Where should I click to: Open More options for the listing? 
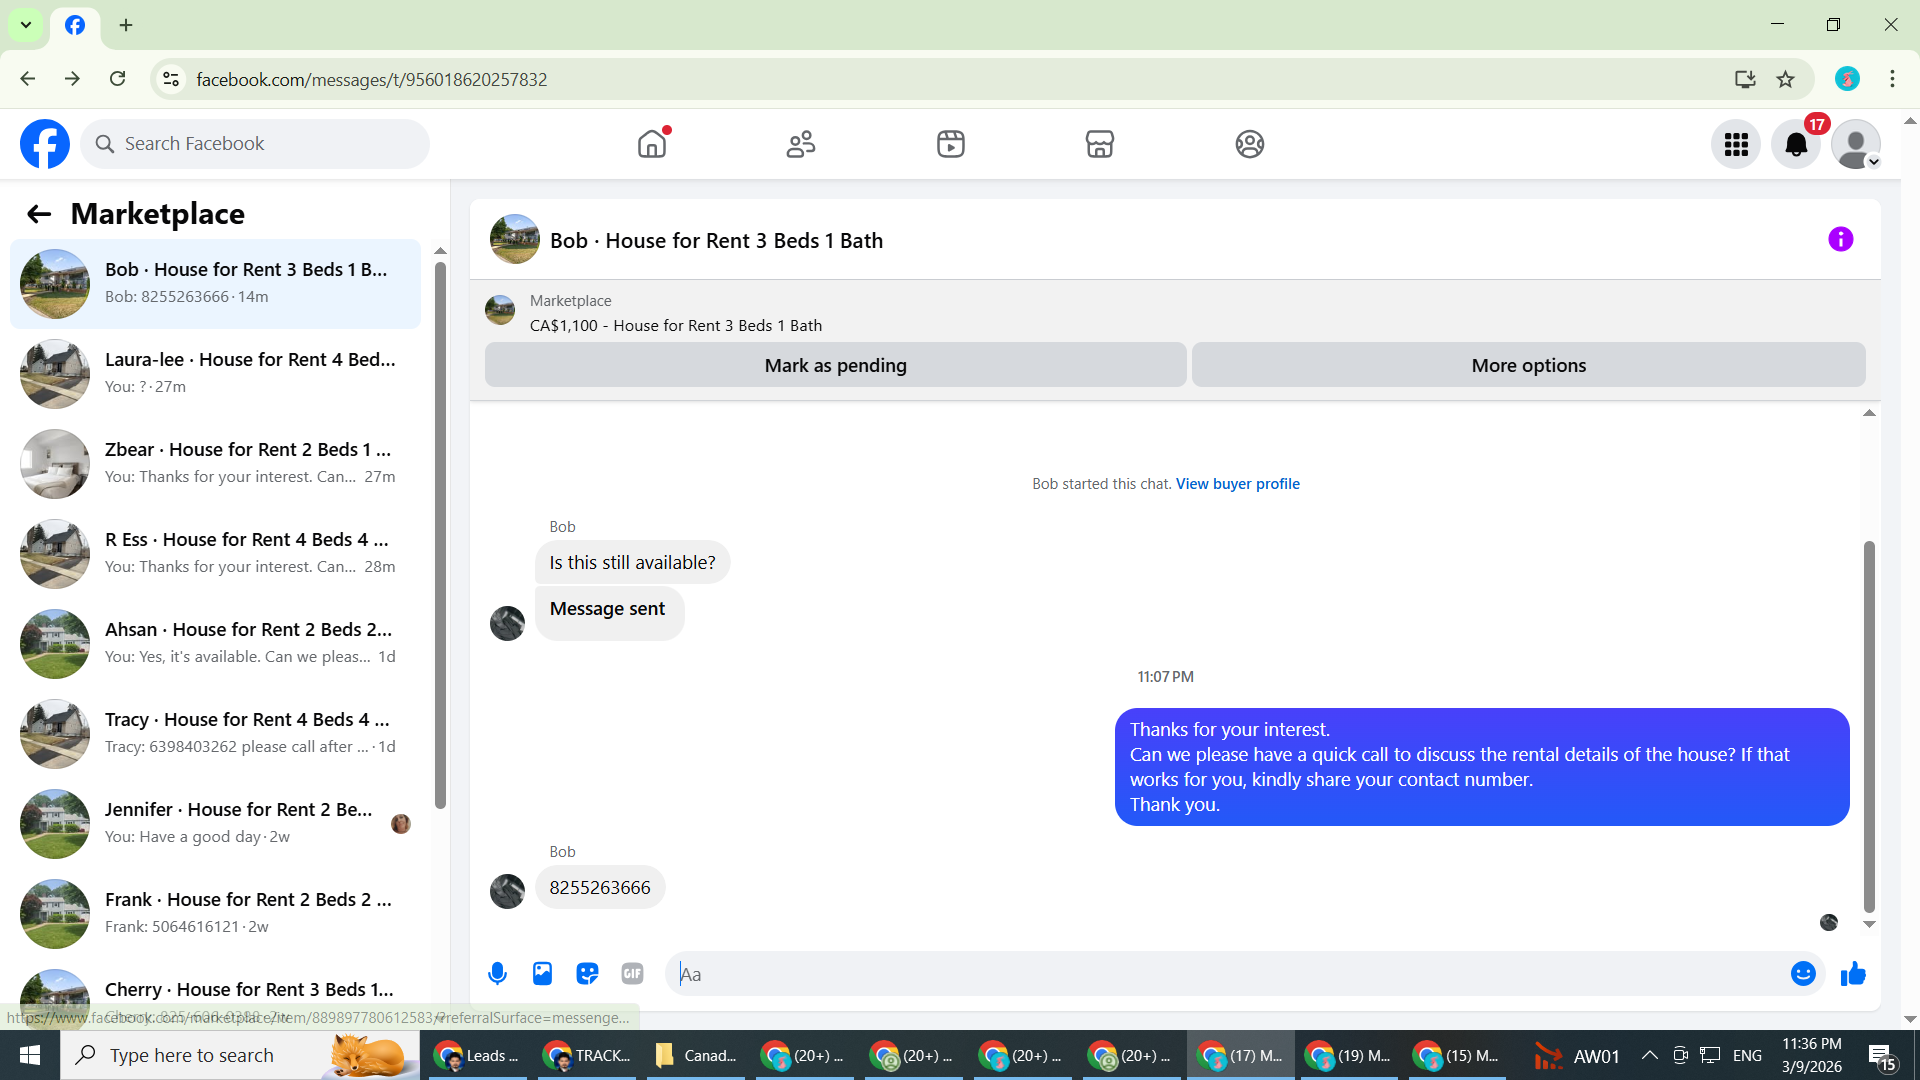pyautogui.click(x=1528, y=366)
